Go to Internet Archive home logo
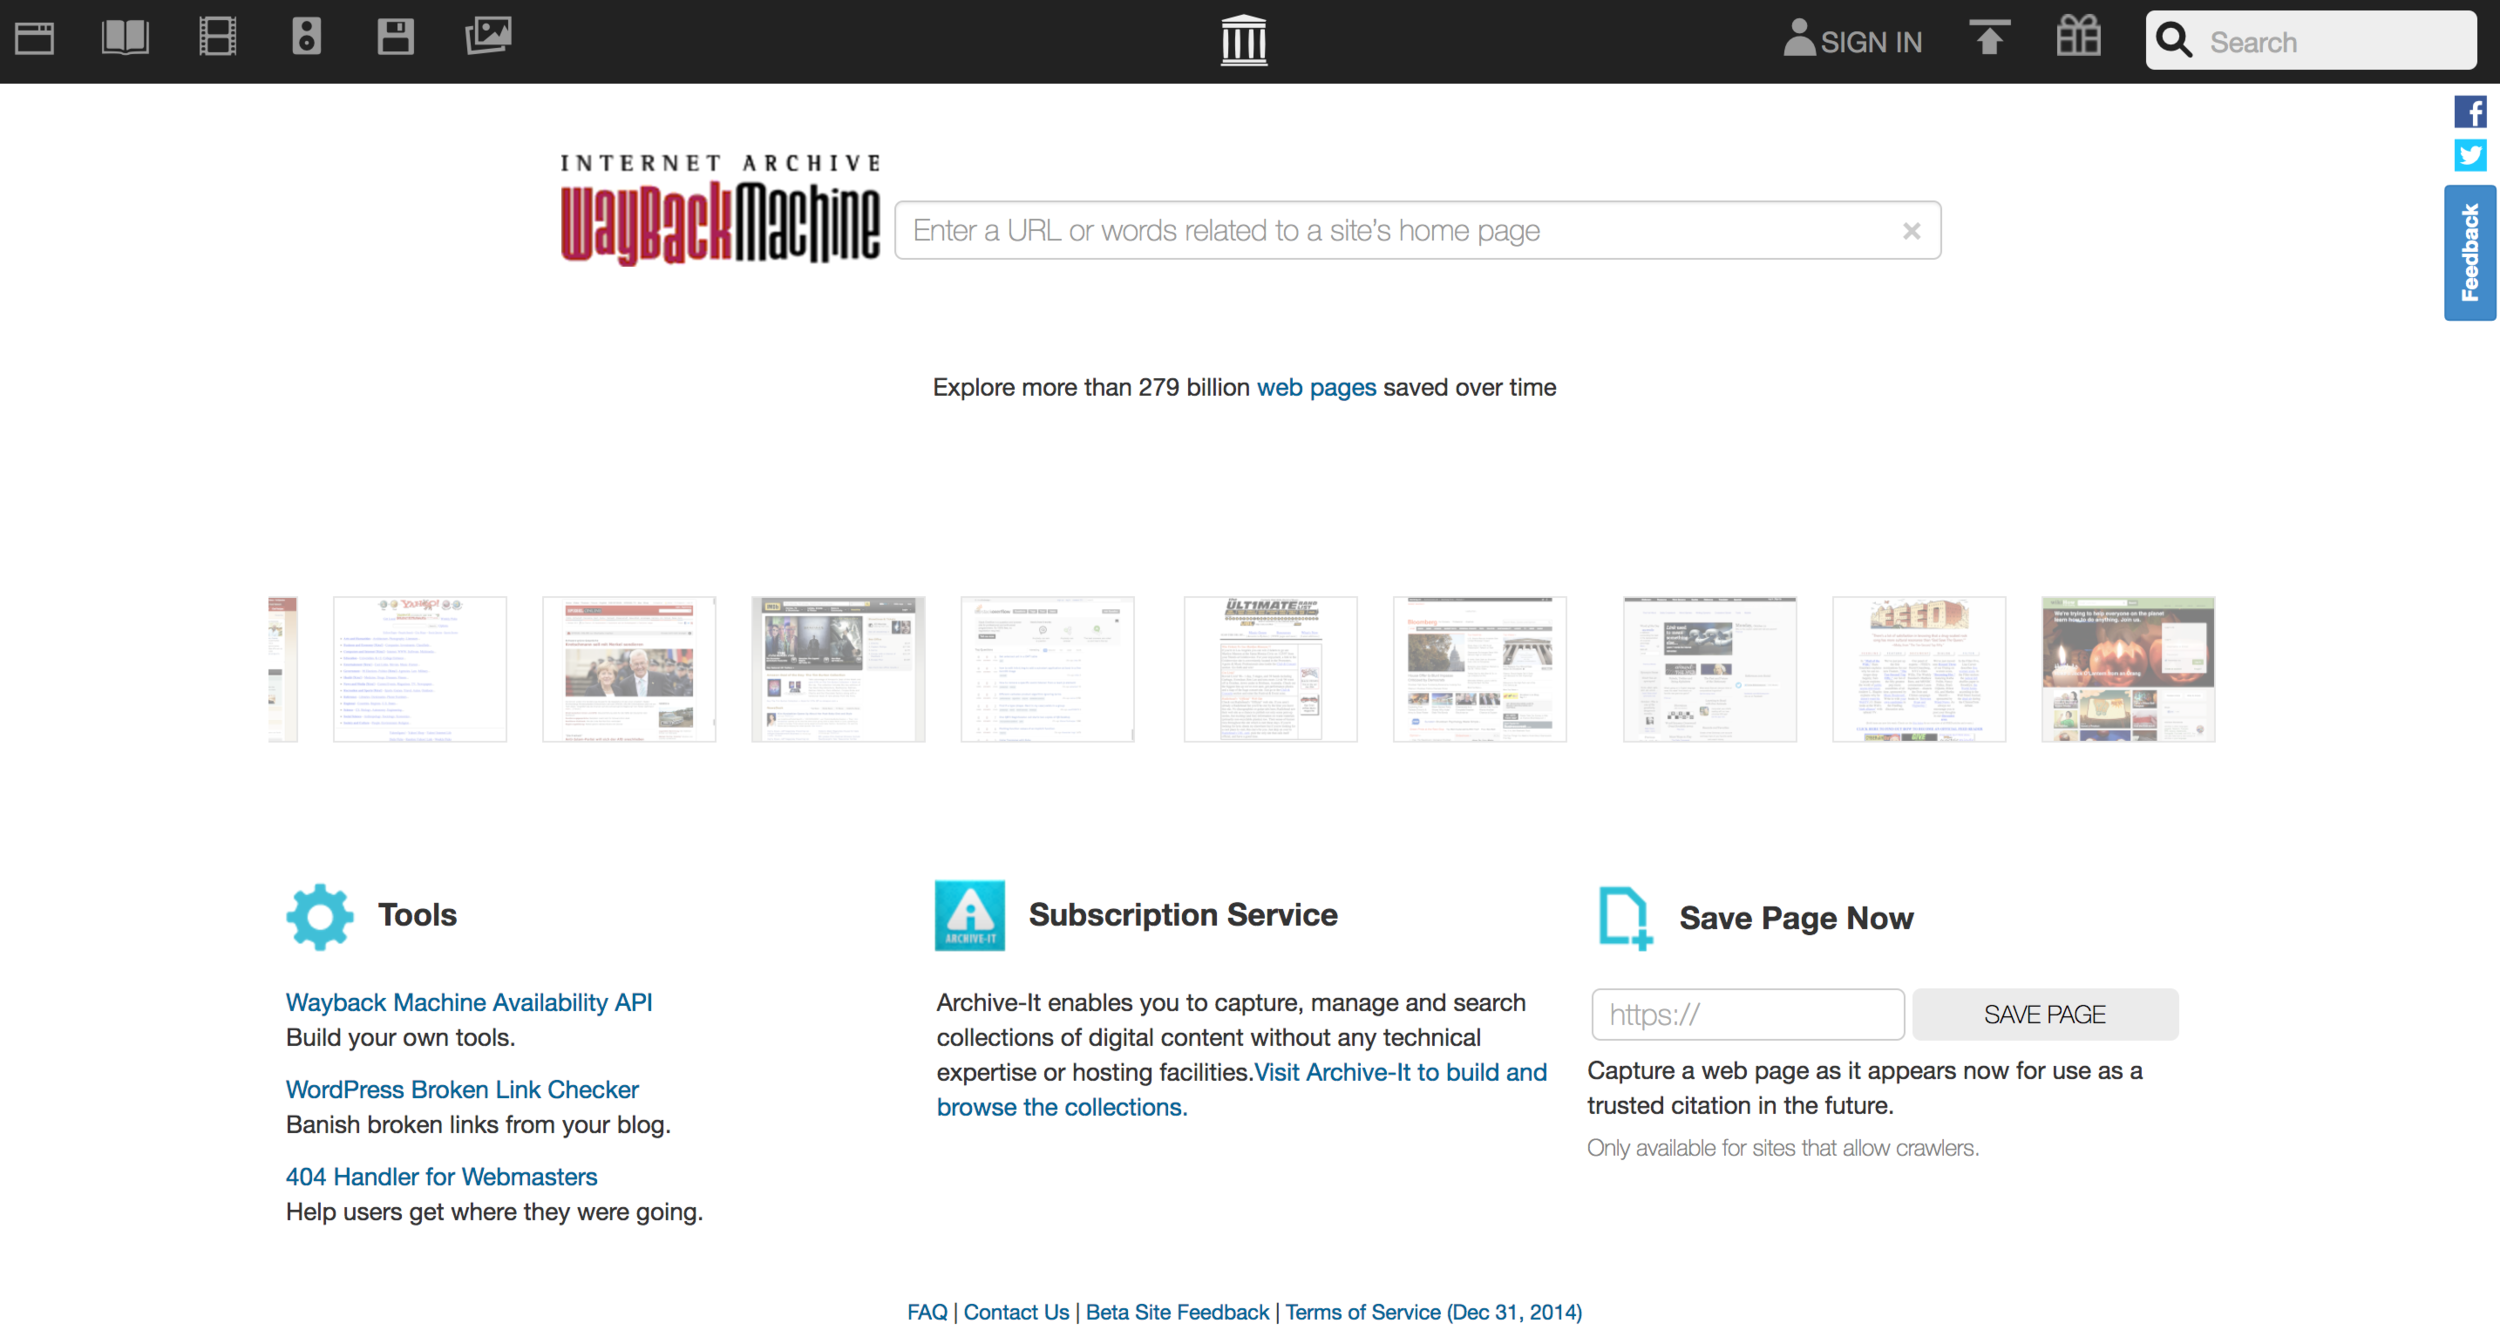The image size is (2500, 1337). pyautogui.click(x=1244, y=40)
